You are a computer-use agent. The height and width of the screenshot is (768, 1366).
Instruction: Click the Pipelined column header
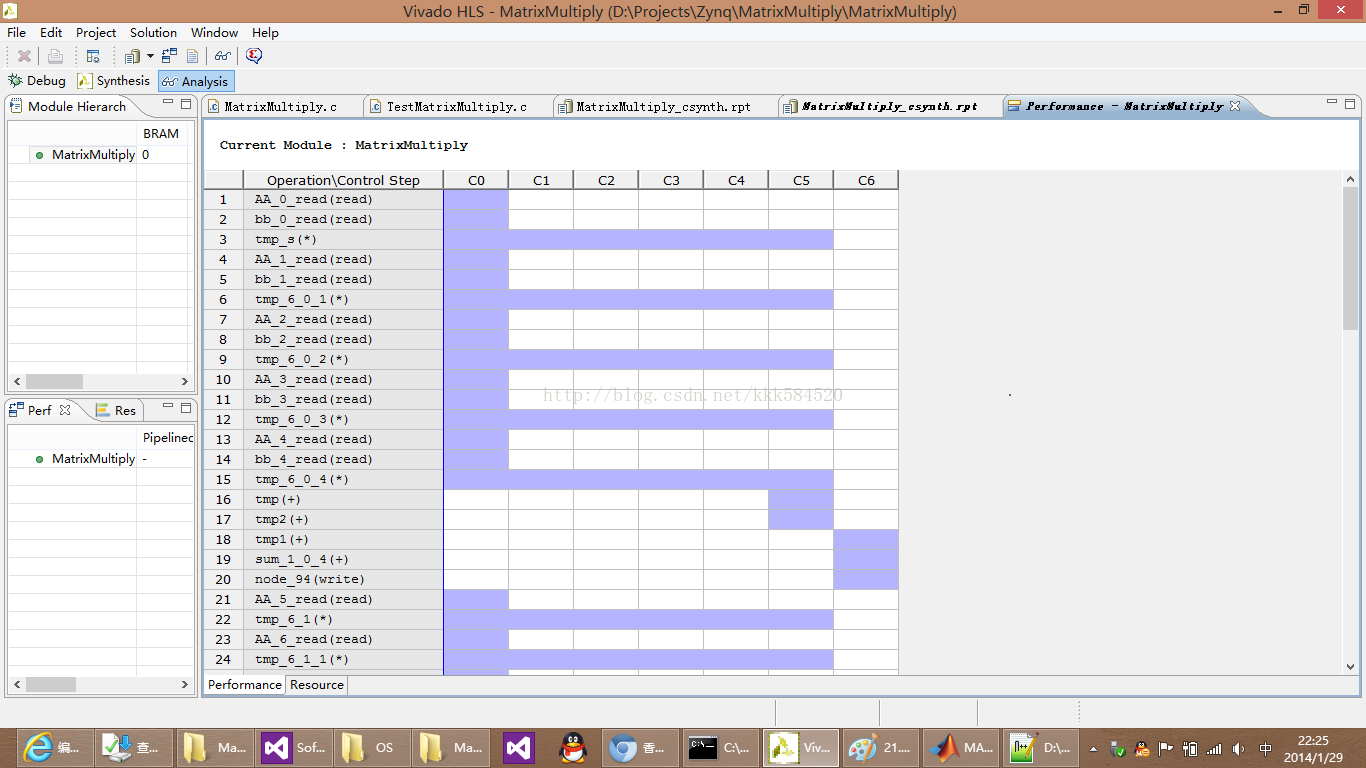coord(166,437)
